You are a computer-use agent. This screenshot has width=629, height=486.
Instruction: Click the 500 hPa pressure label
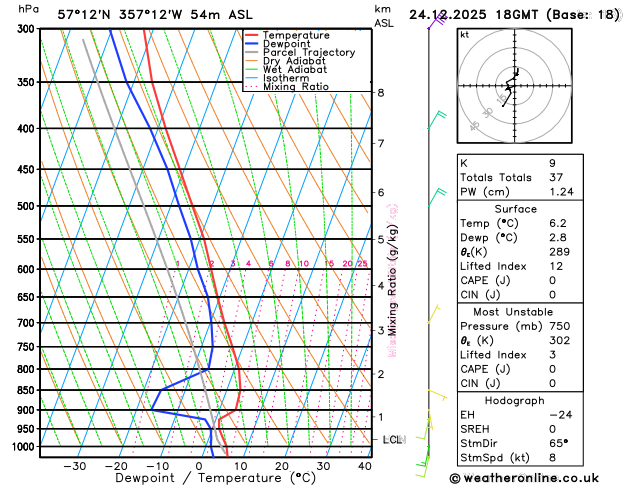tap(27, 206)
